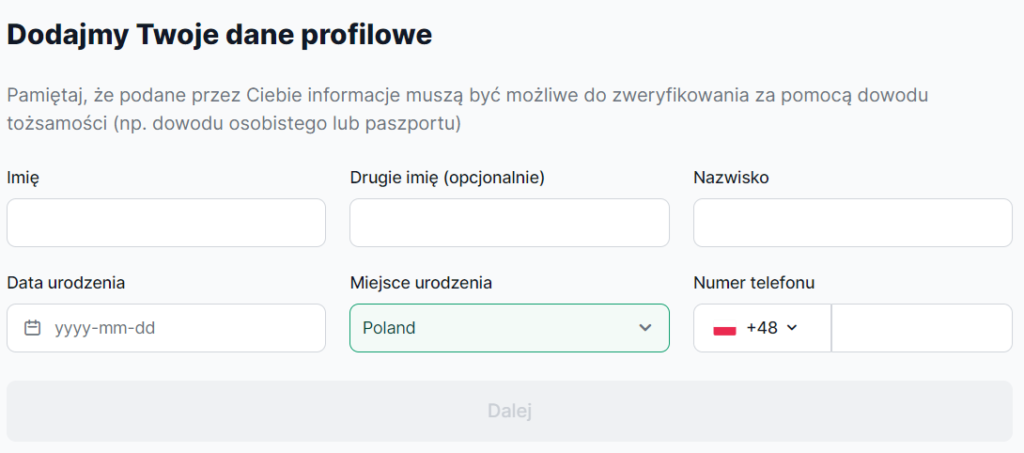This screenshot has height=453, width=1024.
Task: Click into the Drugie imię input box
Action: [x=509, y=223]
